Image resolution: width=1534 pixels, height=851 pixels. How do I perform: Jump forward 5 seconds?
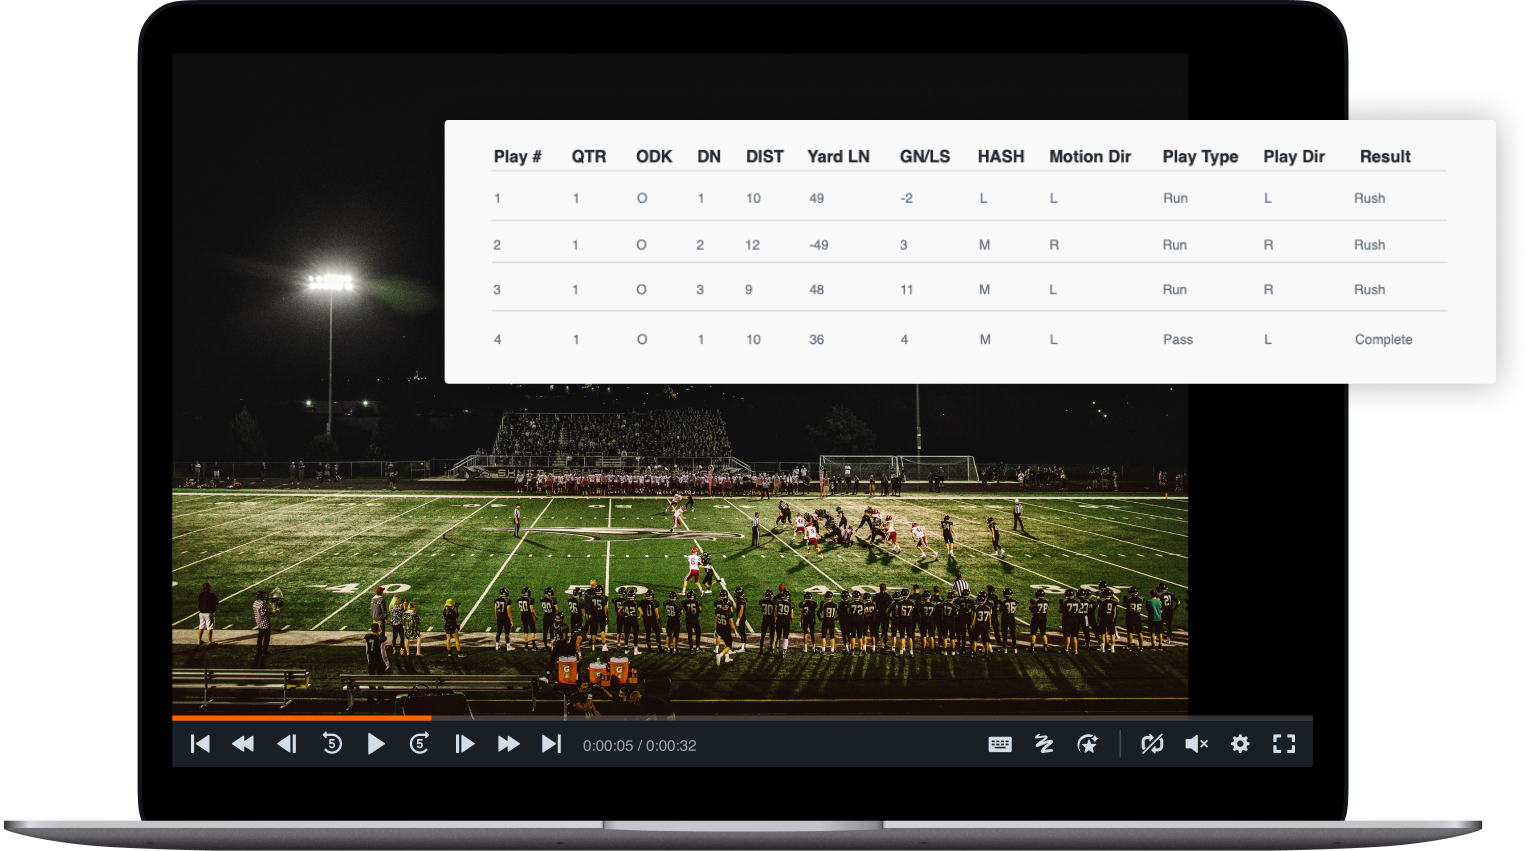tap(420, 744)
